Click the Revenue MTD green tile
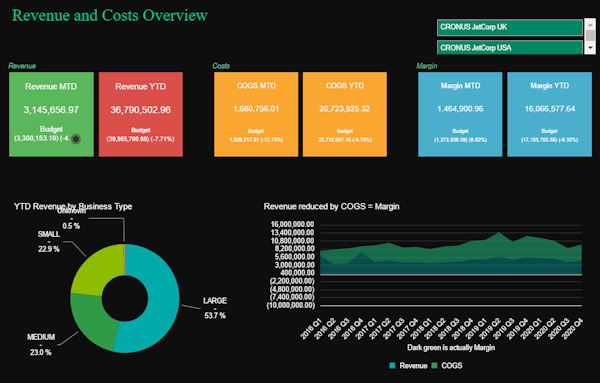Viewport: 600px width, 383px height. click(x=51, y=114)
